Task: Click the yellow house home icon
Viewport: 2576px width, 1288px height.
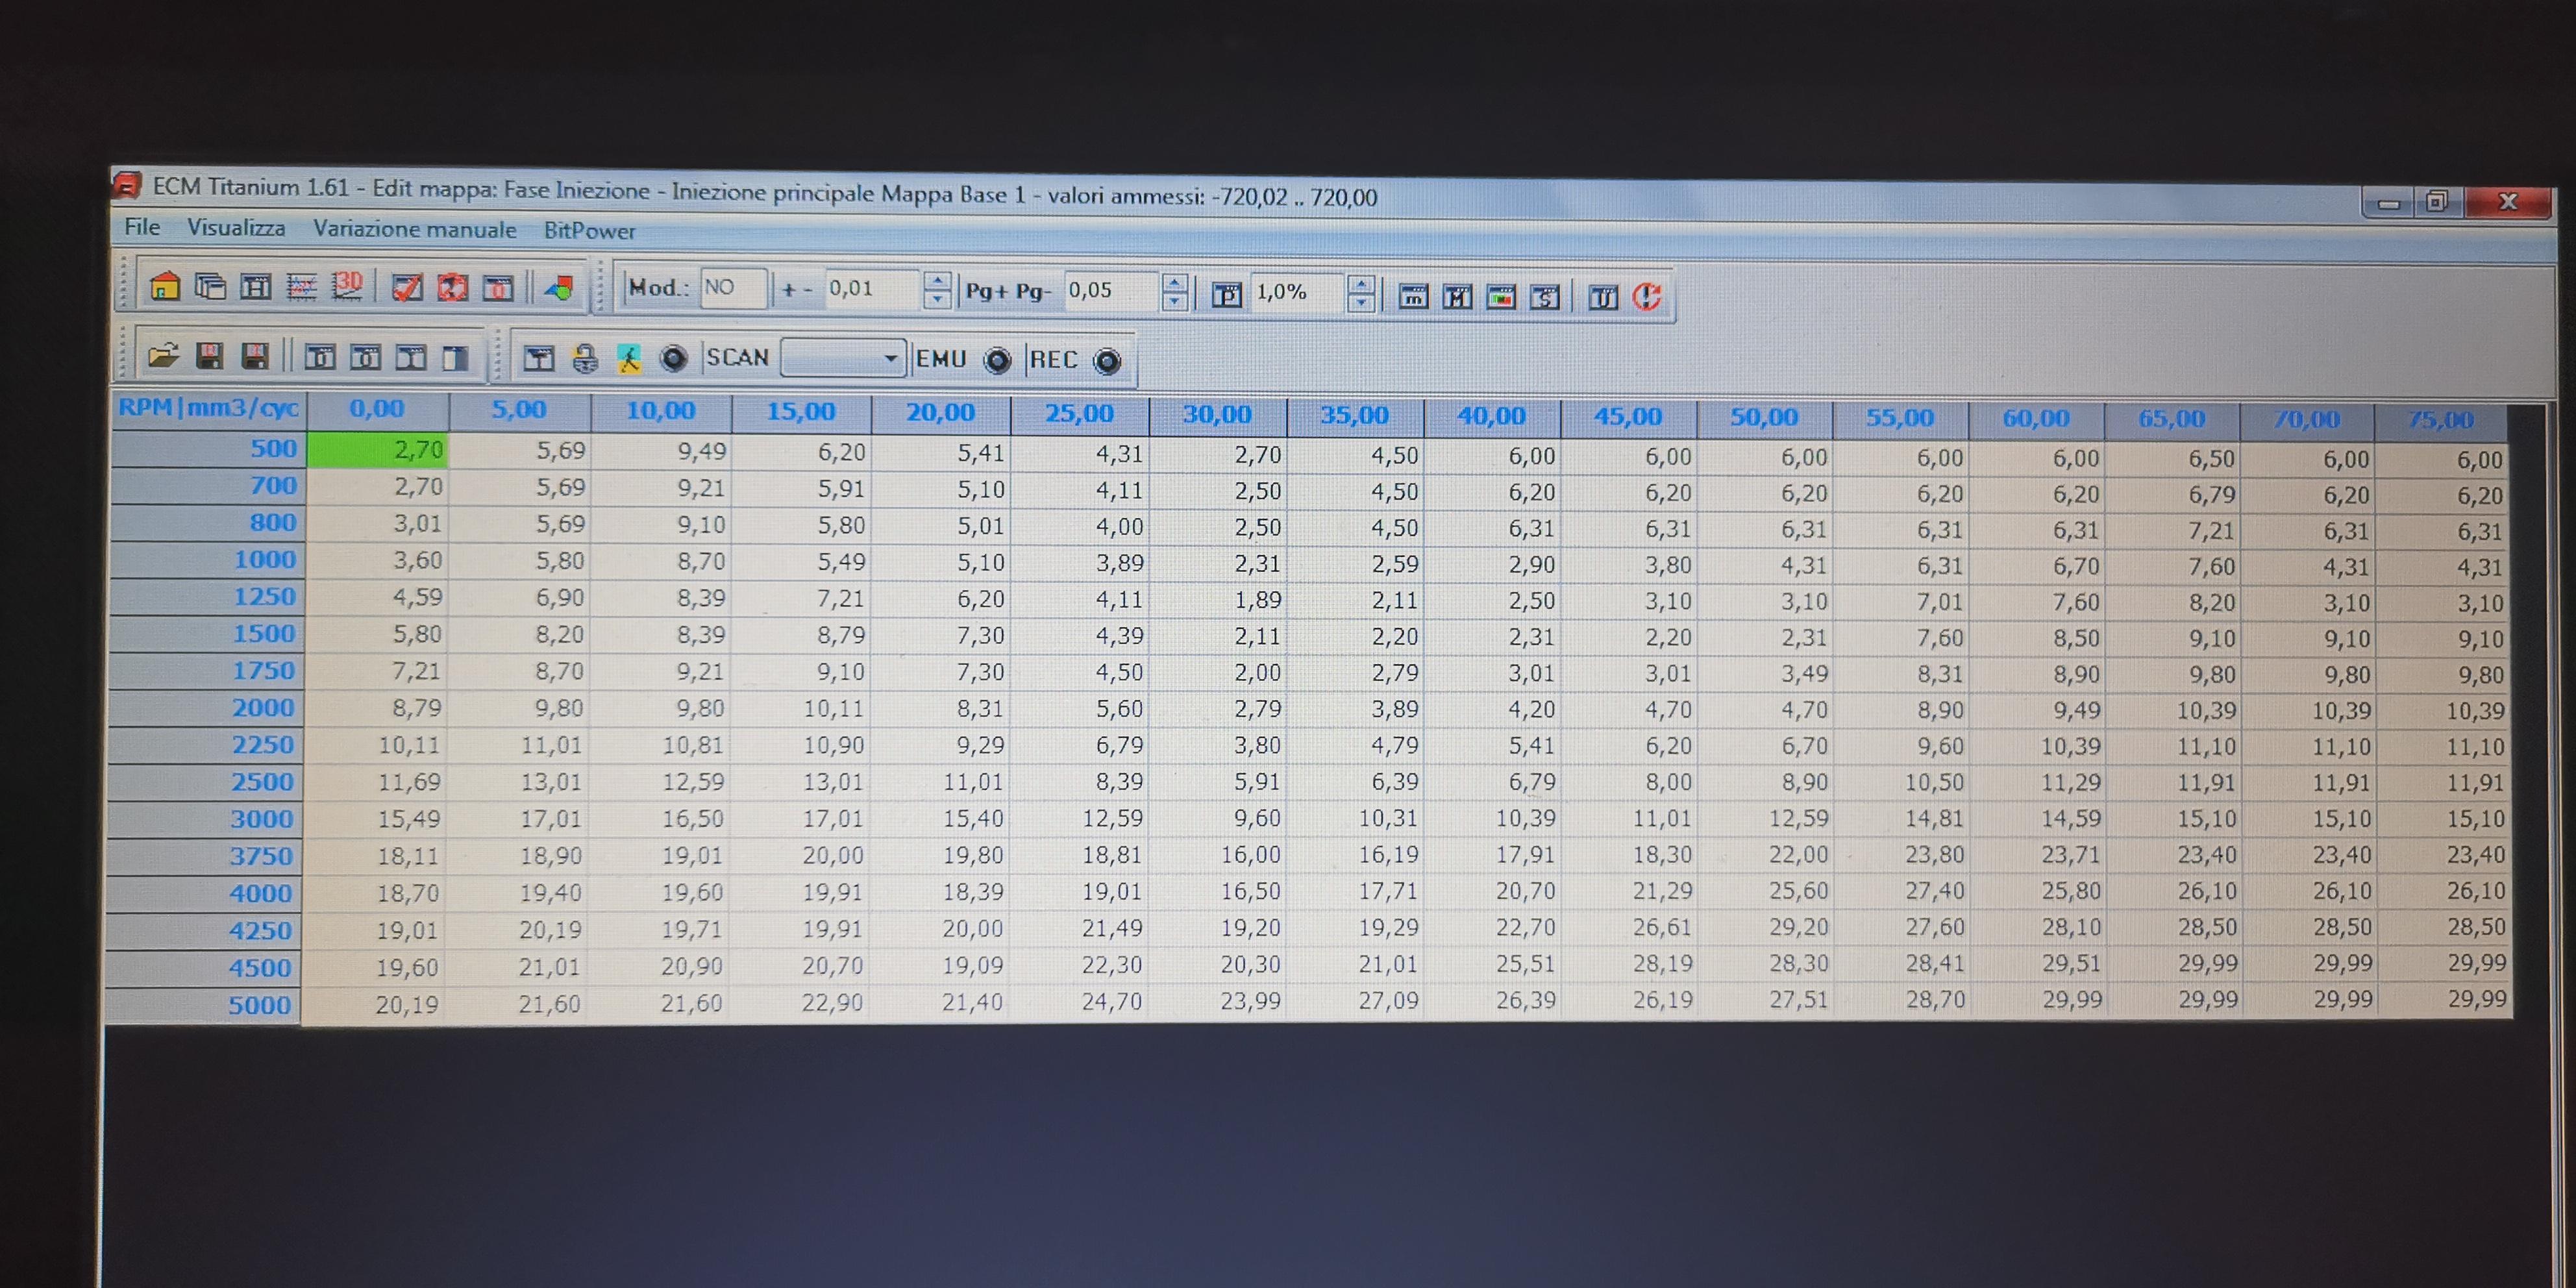Action: click(x=165, y=287)
